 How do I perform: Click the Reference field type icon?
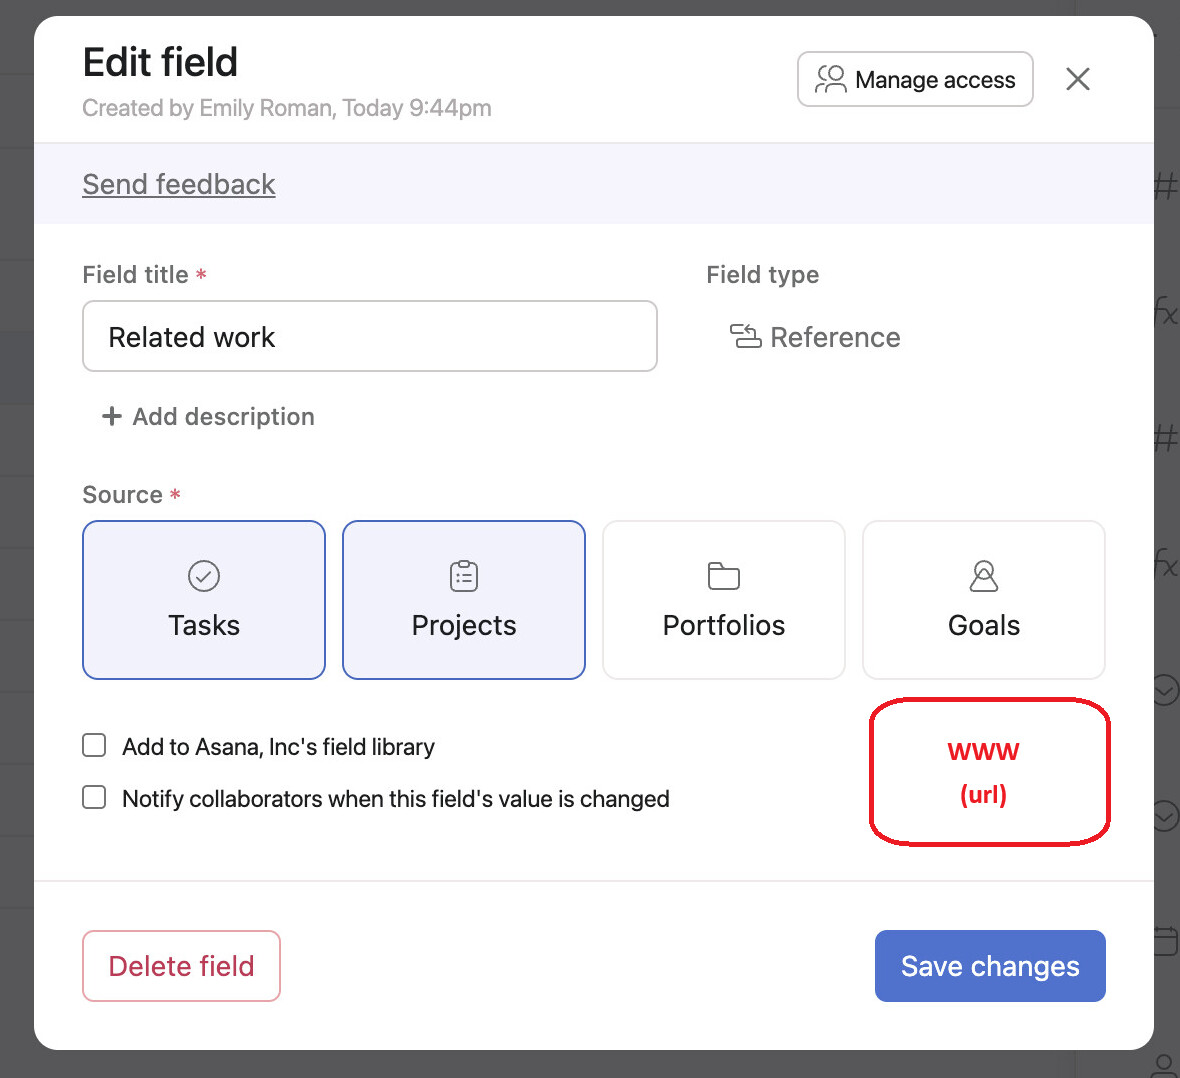click(745, 337)
